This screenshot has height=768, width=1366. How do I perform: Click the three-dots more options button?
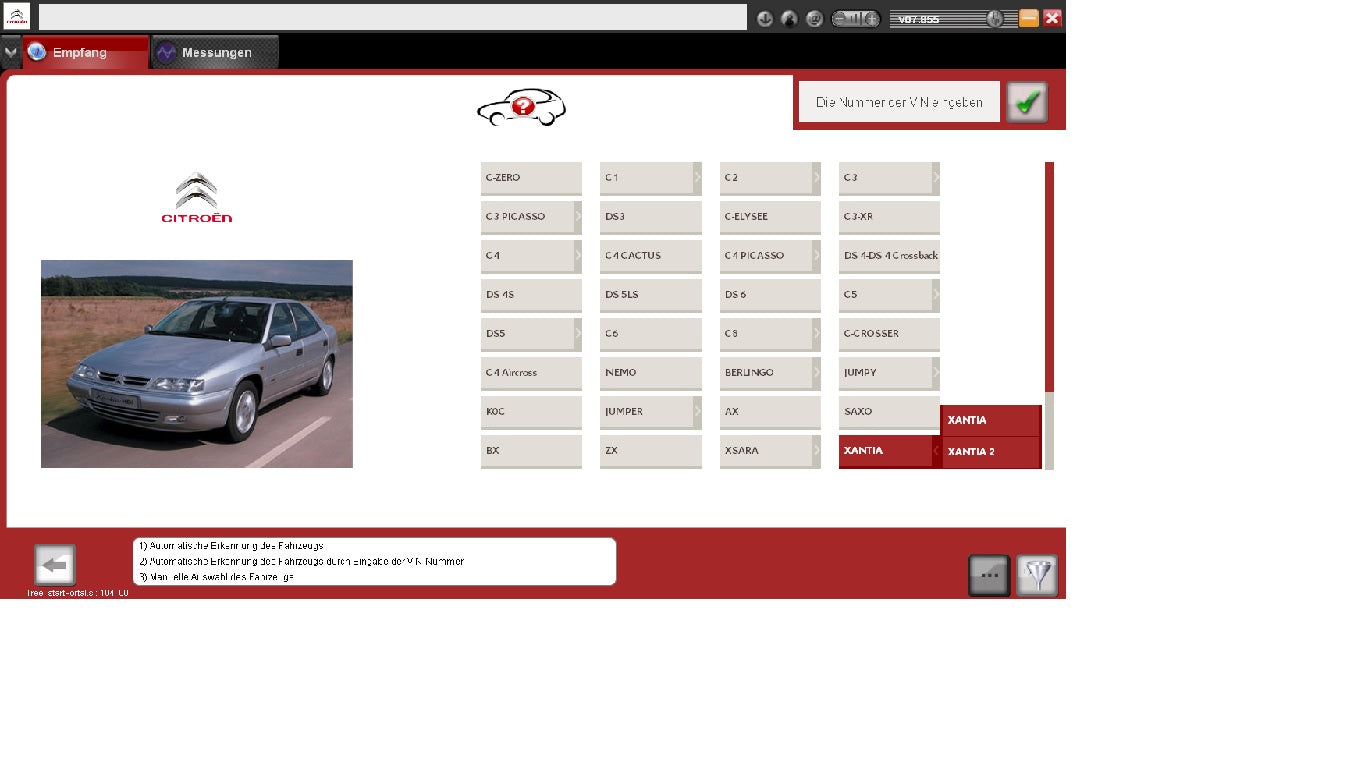pyautogui.click(x=989, y=576)
